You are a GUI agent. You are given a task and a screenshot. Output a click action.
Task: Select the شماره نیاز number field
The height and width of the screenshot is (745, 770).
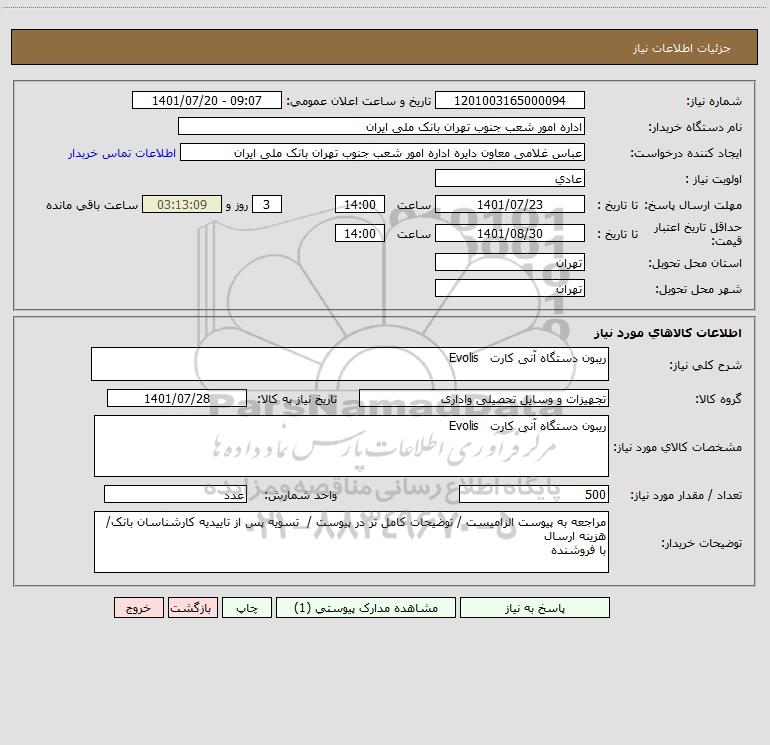pos(510,100)
